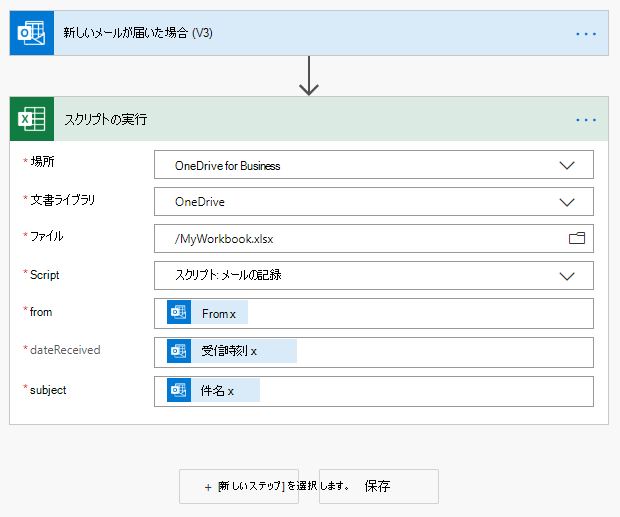Click the Outlook icon in the 件名 token
Screen dimensions: 620x517
179,390
